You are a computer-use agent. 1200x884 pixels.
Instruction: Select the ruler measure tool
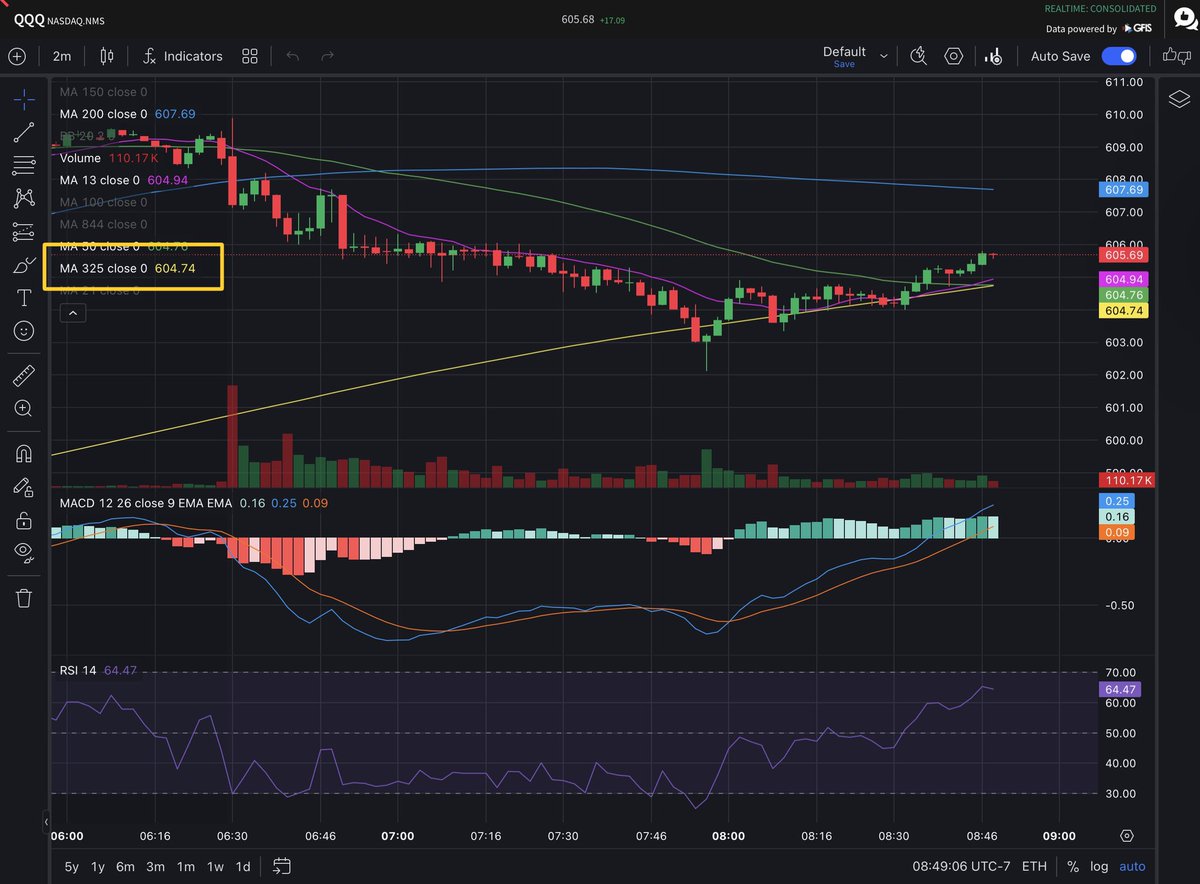(x=24, y=375)
